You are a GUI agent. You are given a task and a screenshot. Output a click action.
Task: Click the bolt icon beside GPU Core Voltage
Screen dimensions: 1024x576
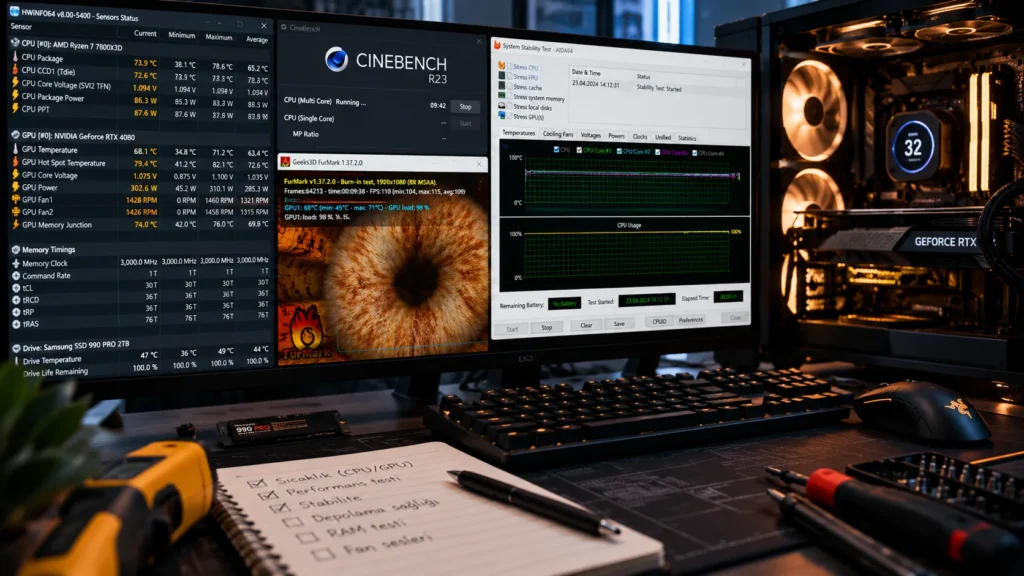(x=15, y=174)
